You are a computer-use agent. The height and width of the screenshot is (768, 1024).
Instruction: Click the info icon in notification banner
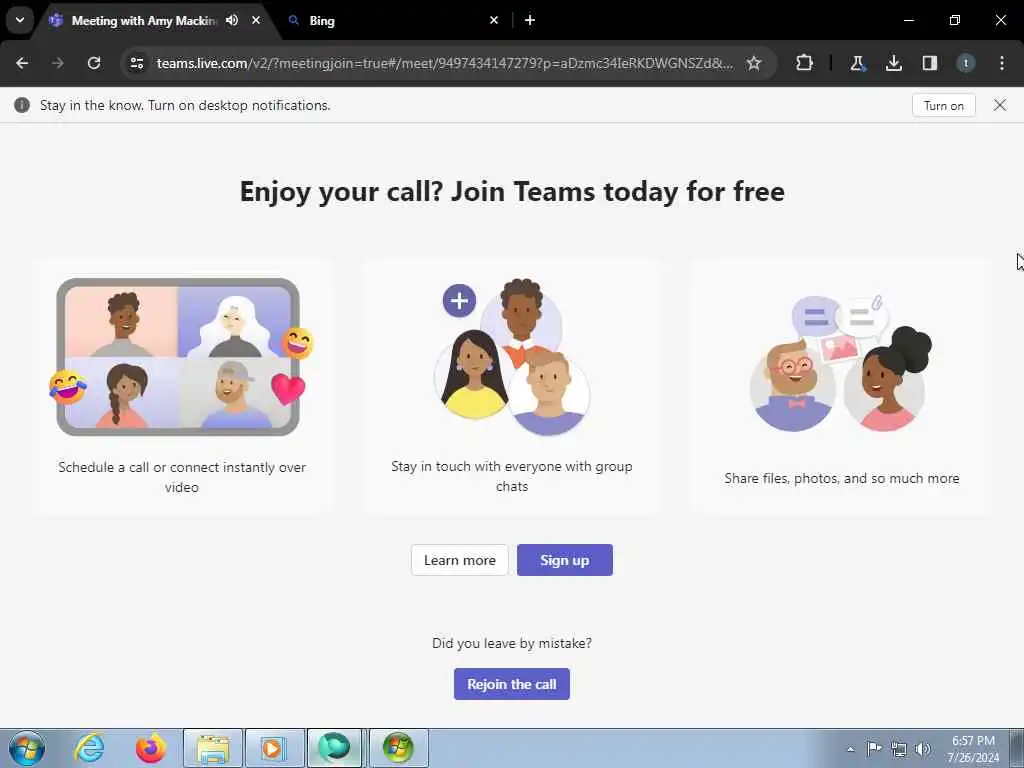tap(22, 105)
